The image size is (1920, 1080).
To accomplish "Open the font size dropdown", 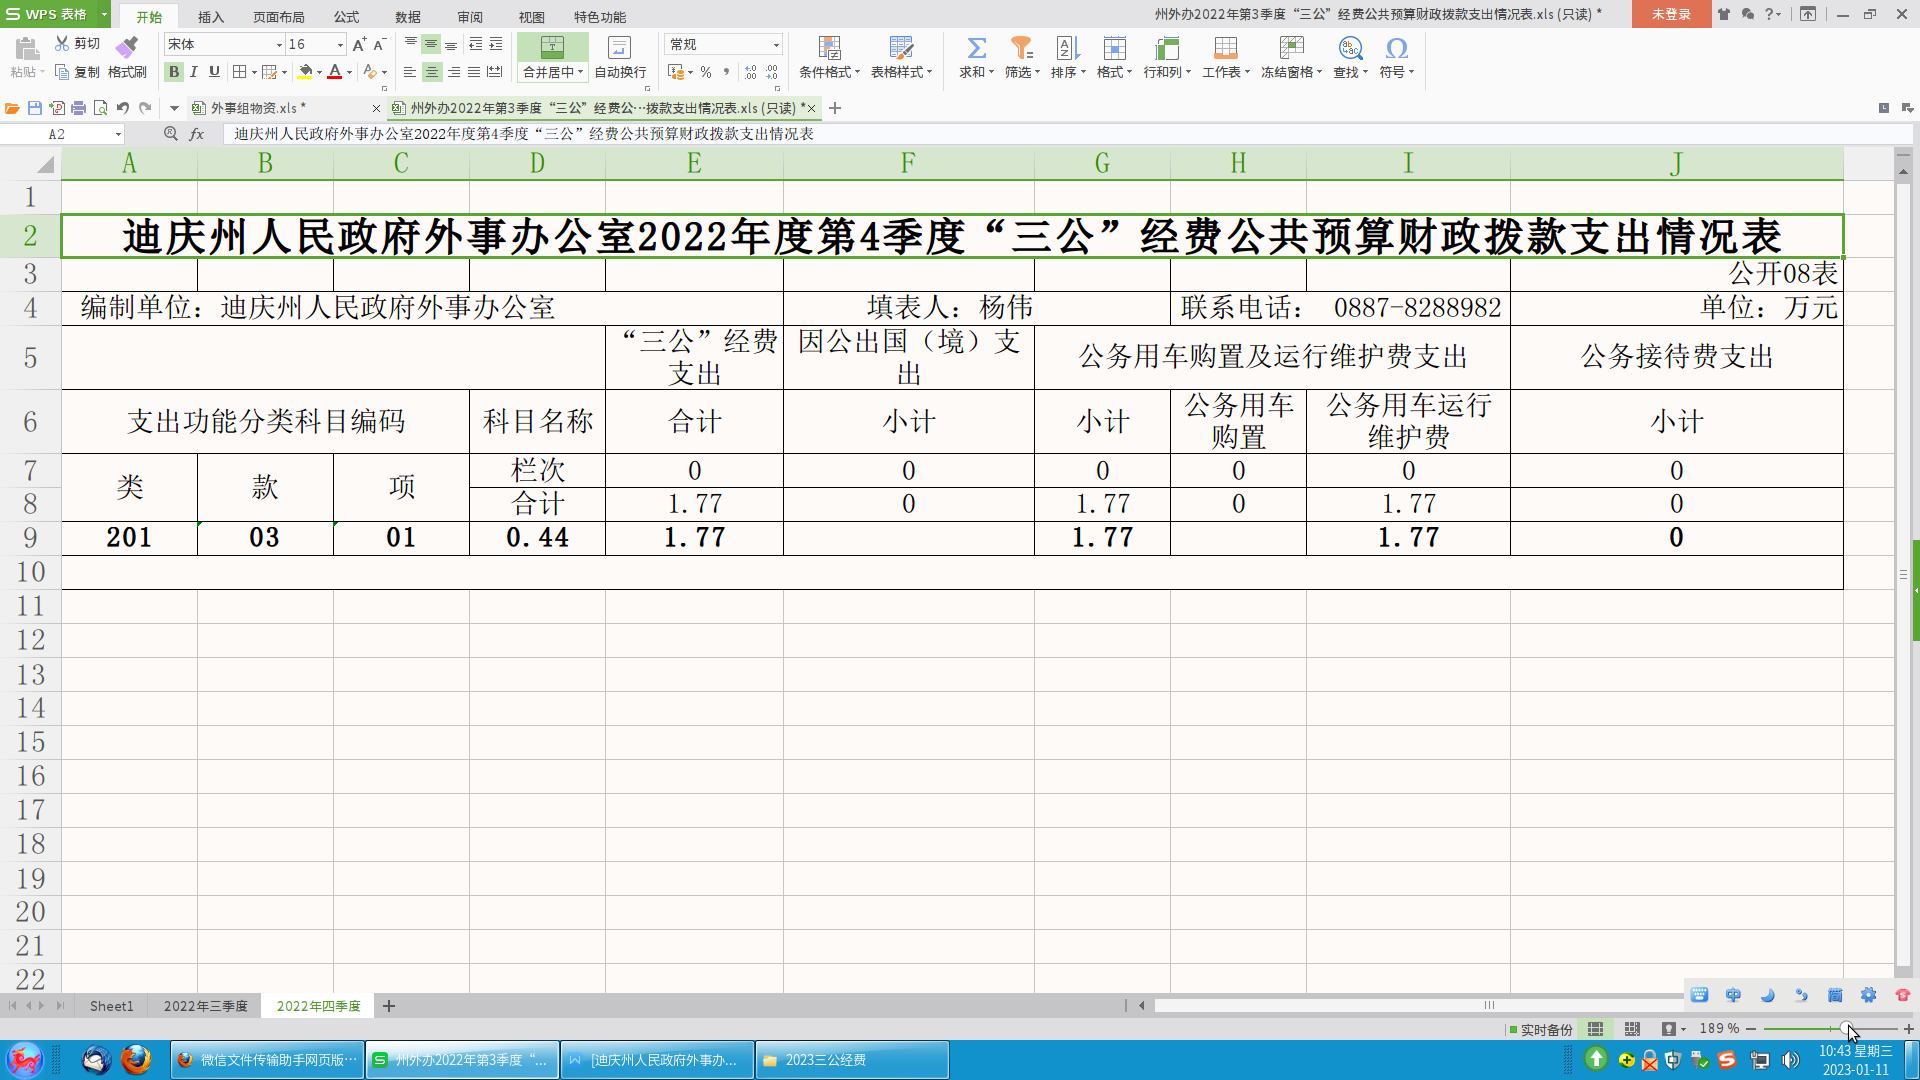I will 337,44.
